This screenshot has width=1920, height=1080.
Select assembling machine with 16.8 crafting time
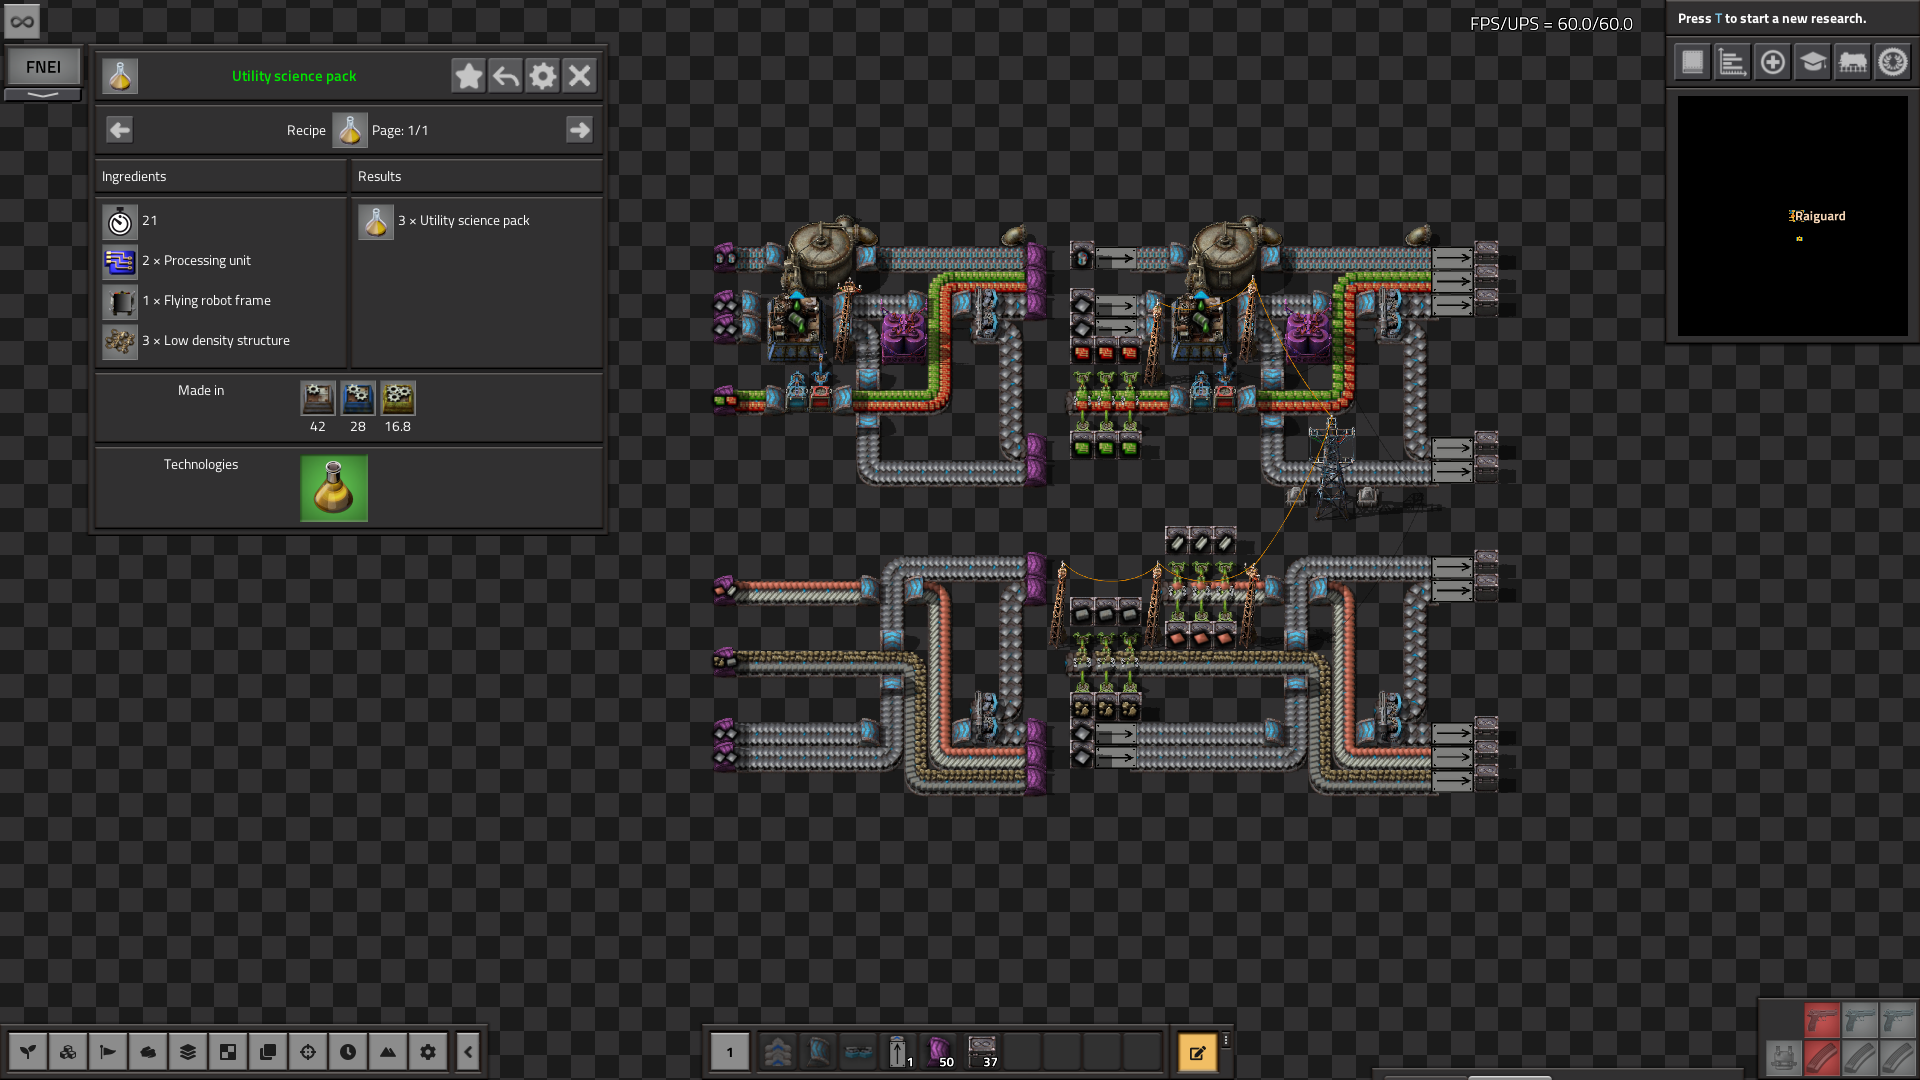[398, 398]
